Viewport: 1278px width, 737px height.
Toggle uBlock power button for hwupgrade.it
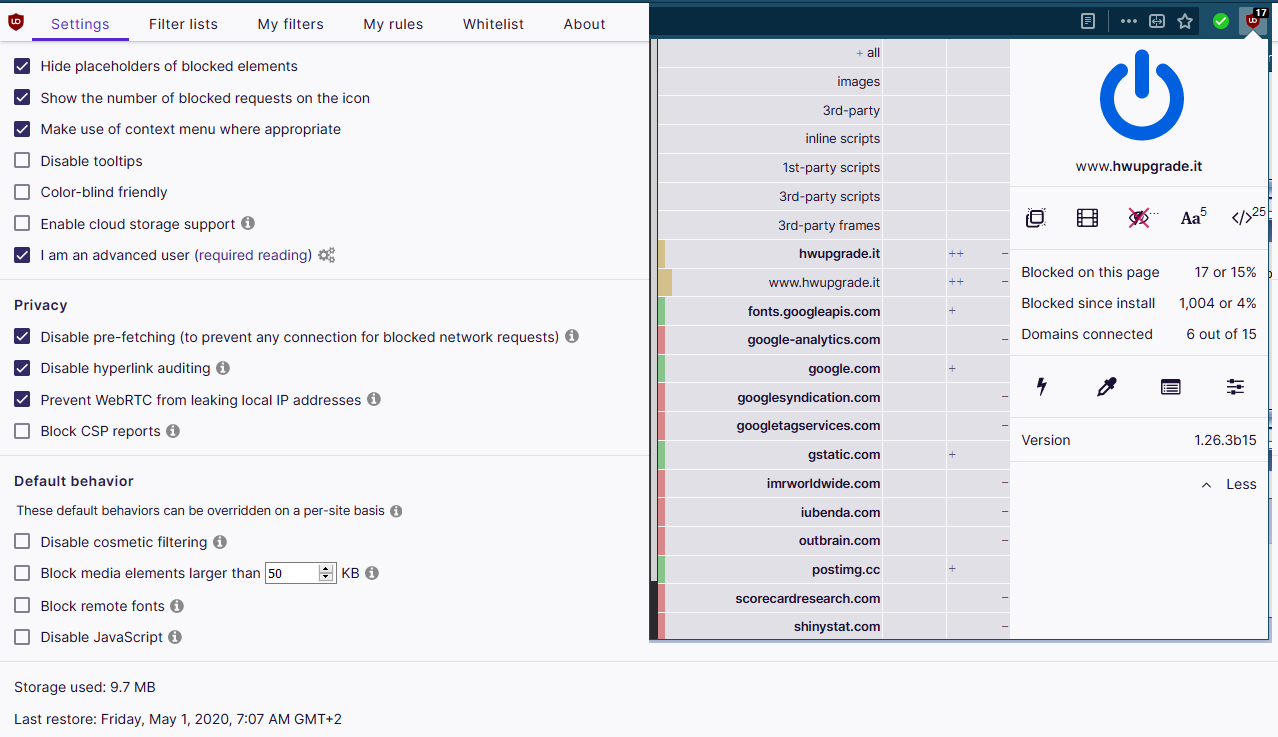click(x=1141, y=98)
